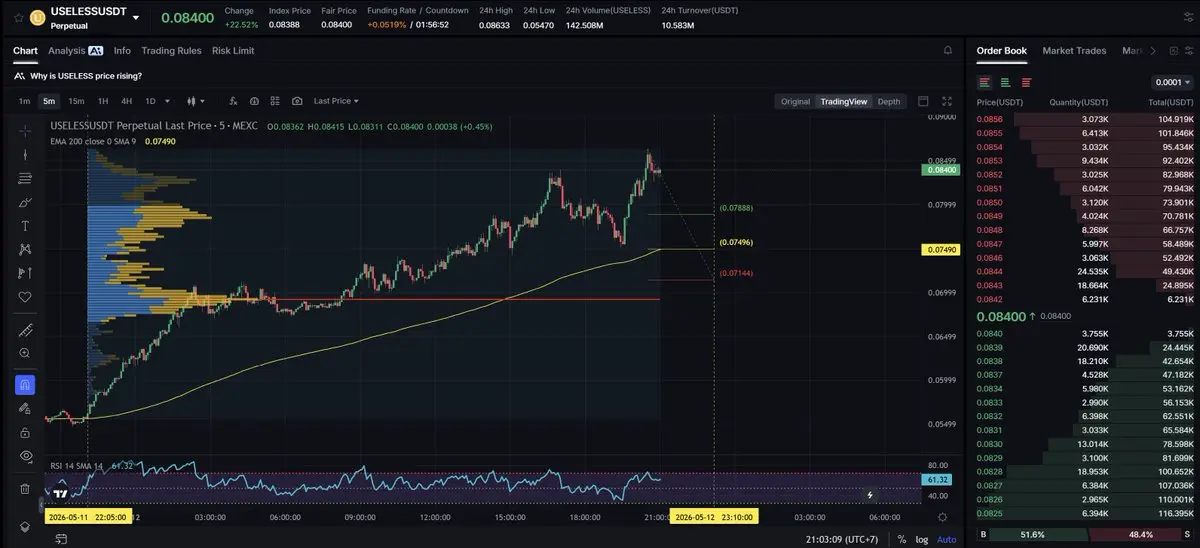Select the 1D timeframe
The image size is (1200, 548).
tap(151, 101)
